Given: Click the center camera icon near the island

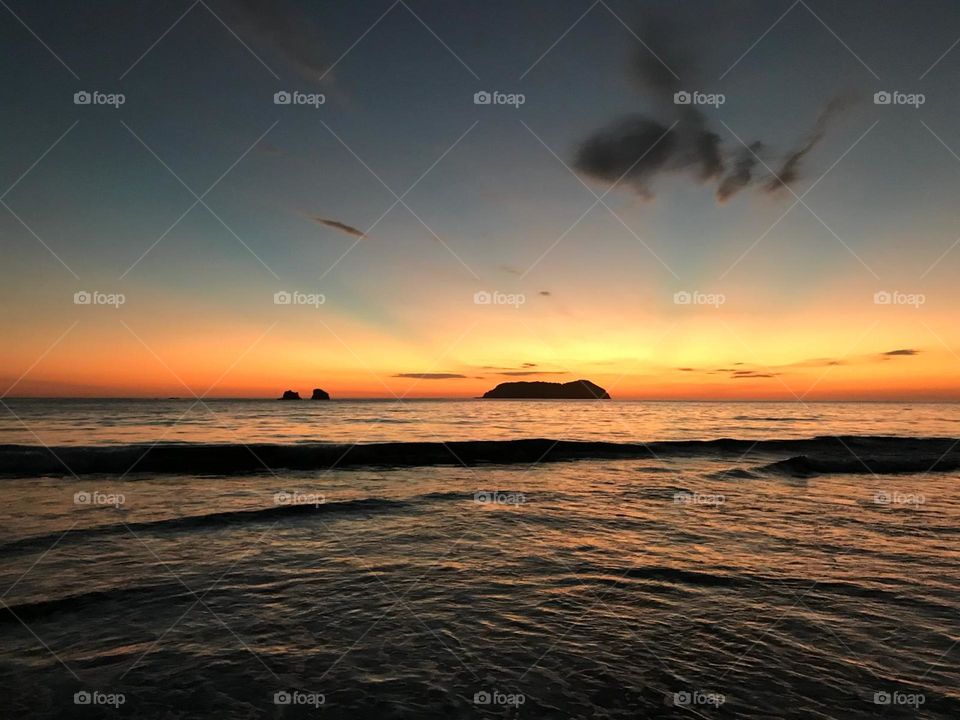Looking at the screenshot, I should [x=481, y=298].
